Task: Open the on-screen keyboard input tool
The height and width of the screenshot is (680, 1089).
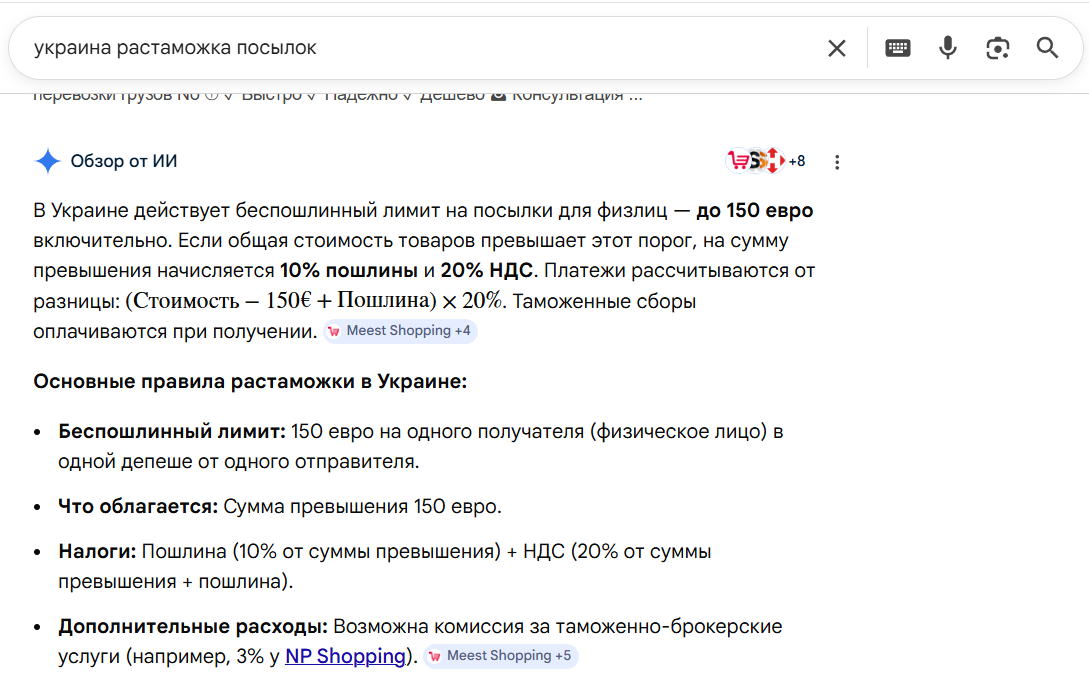Action: tap(898, 48)
